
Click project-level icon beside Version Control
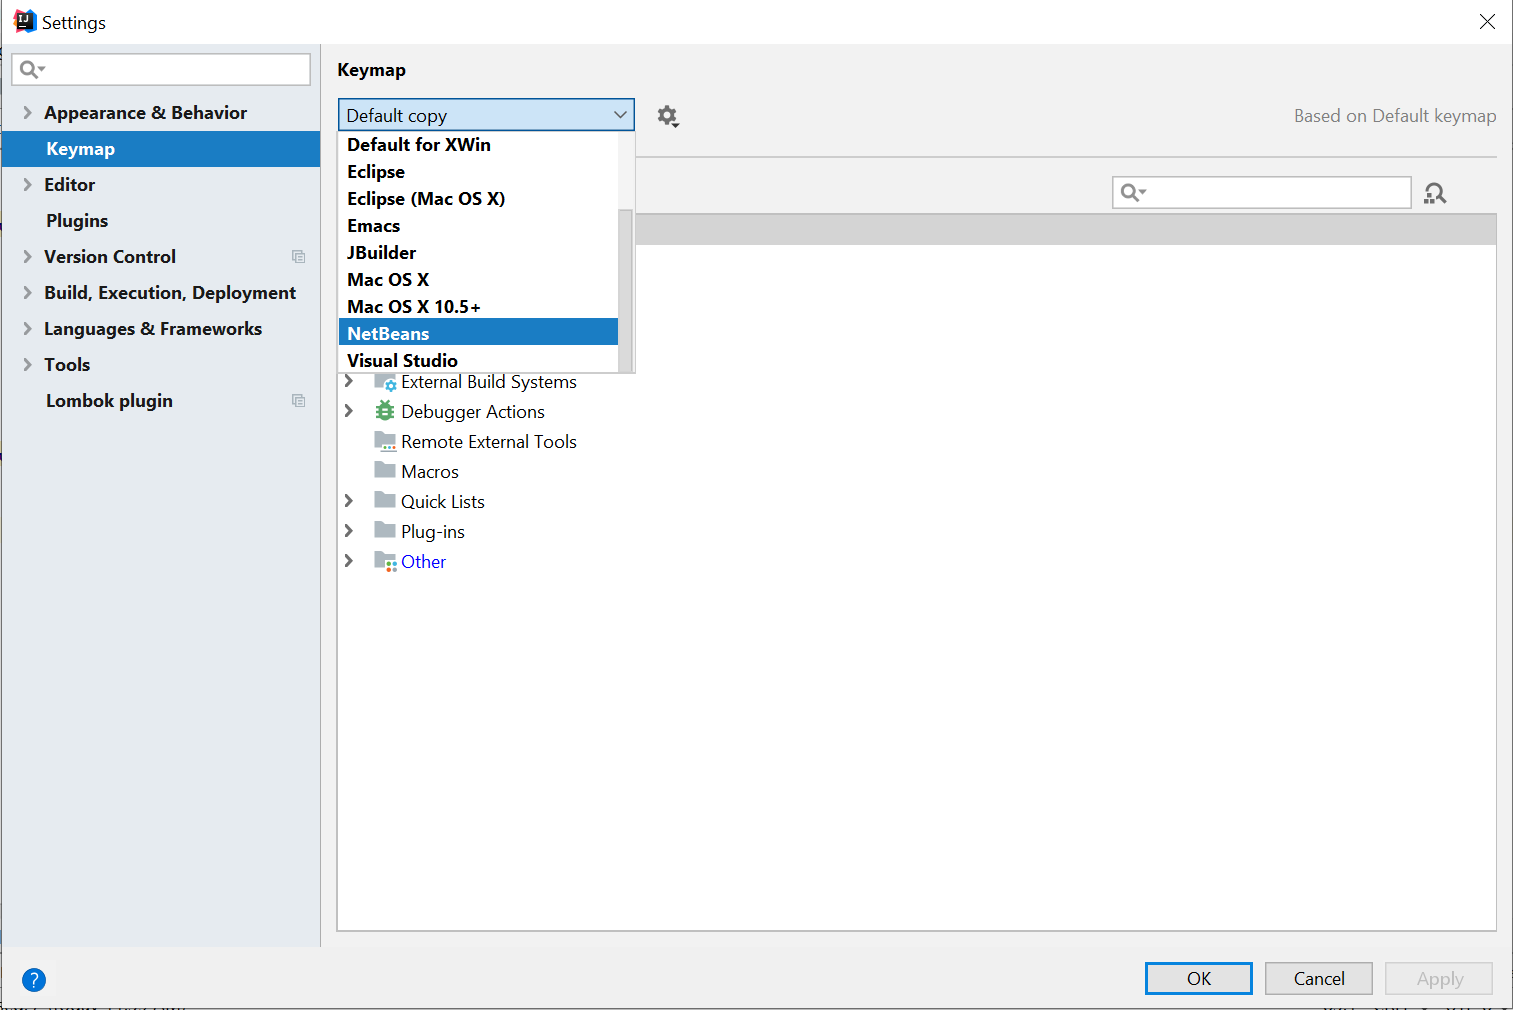tap(298, 257)
